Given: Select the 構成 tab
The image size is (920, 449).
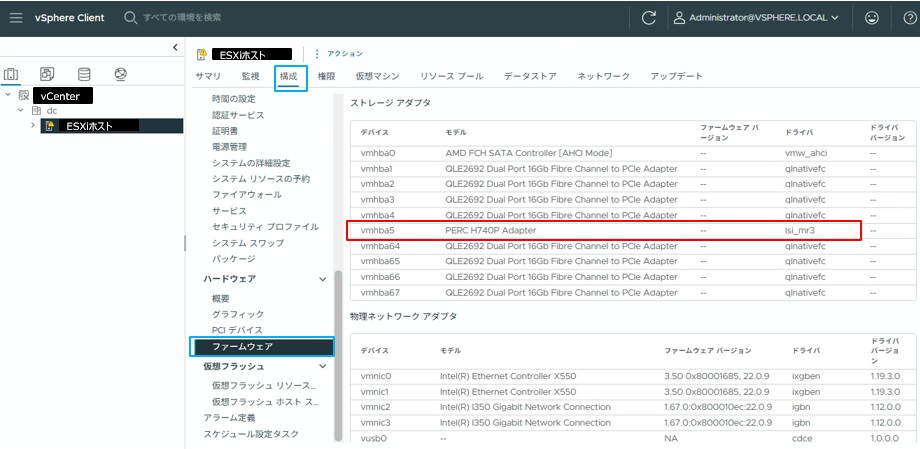Looking at the screenshot, I should click(x=289, y=76).
